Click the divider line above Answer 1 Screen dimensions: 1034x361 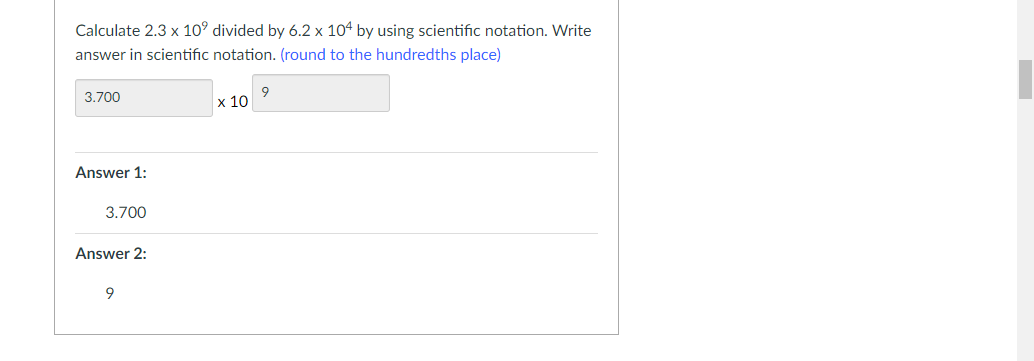pyautogui.click(x=336, y=152)
